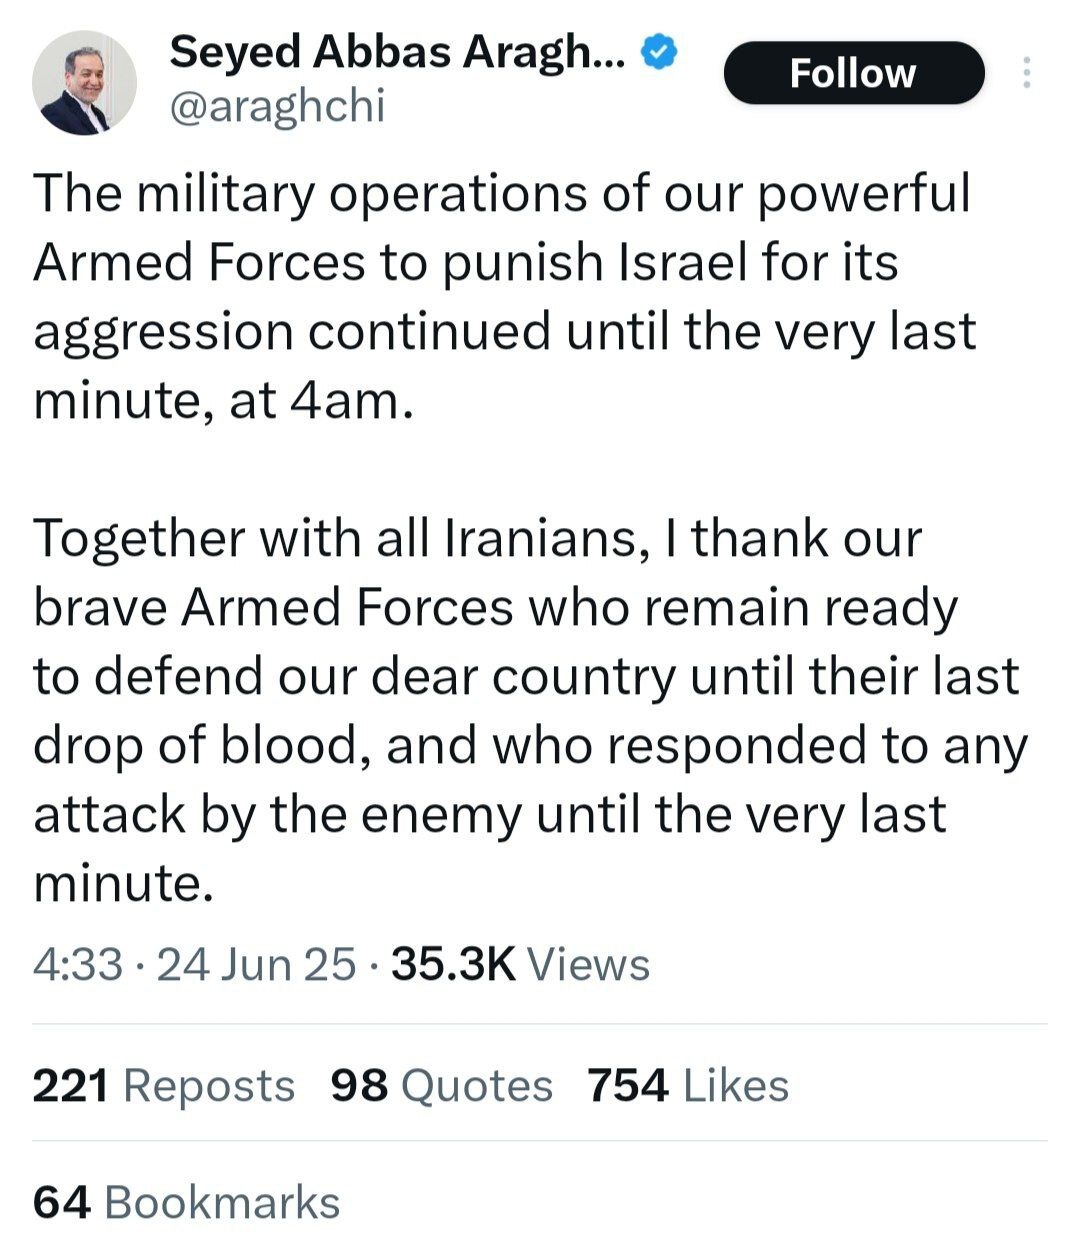Click the 4:33 post timestamp
Image resolution: width=1080 pixels, height=1256 pixels.
(78, 964)
